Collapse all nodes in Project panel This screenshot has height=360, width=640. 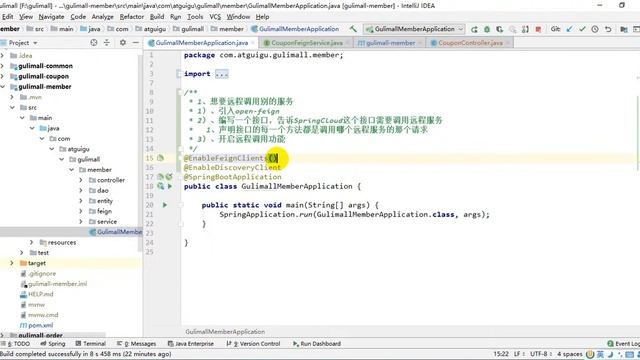[107, 42]
